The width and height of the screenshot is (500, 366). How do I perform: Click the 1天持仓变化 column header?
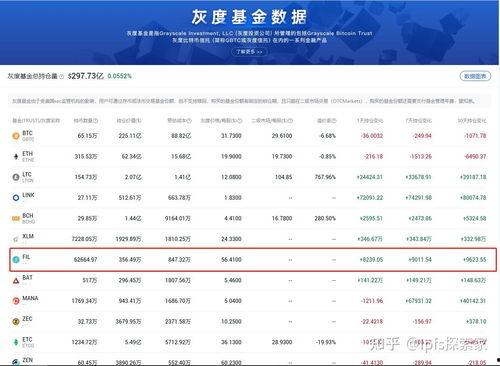tap(370, 120)
